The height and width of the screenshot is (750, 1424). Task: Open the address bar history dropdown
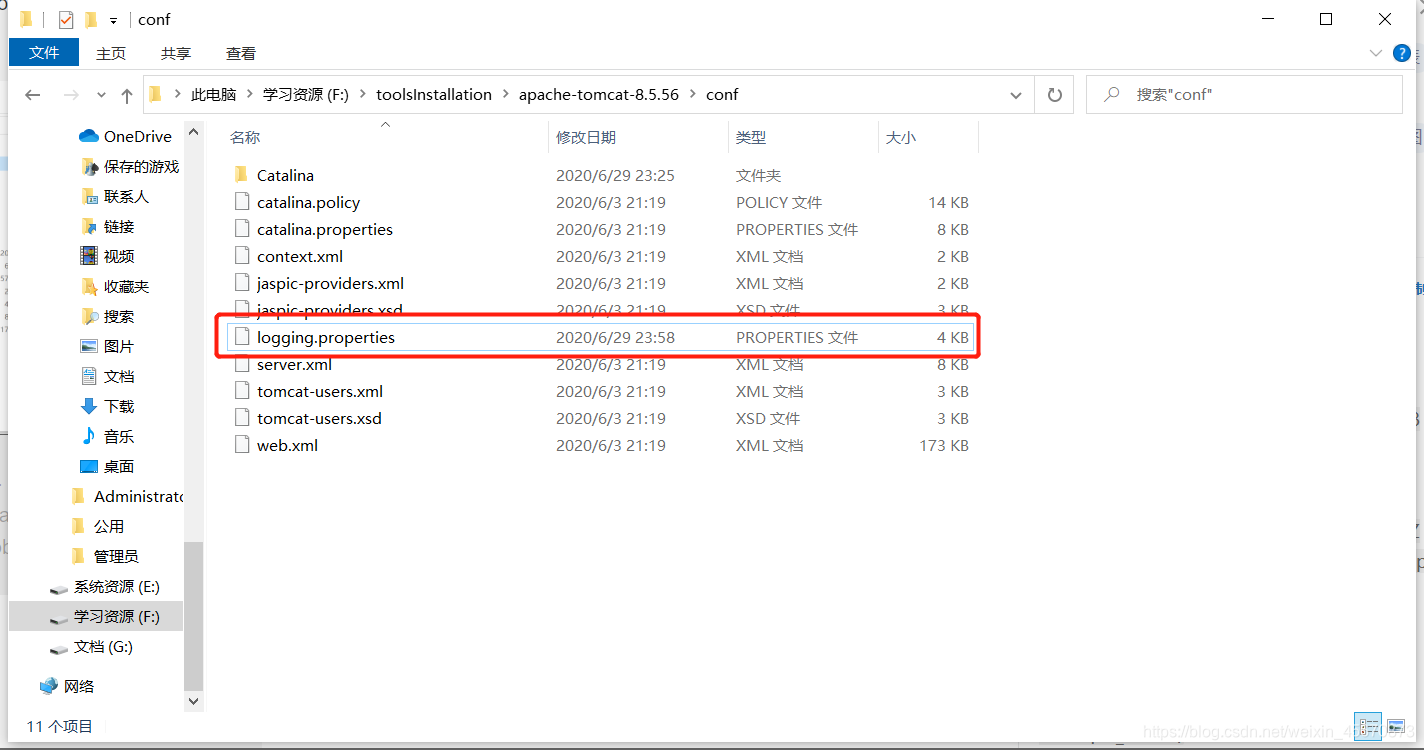pyautogui.click(x=1016, y=95)
